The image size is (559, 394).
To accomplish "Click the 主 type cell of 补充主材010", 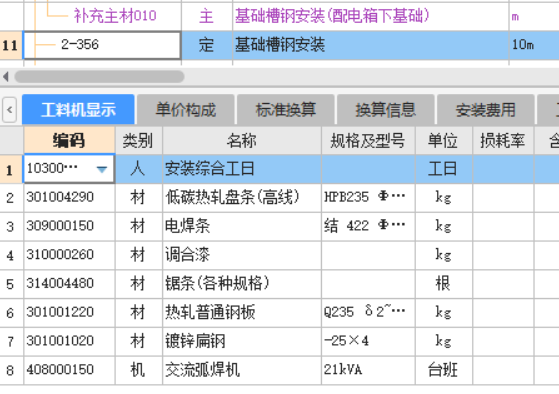I will pos(207,16).
